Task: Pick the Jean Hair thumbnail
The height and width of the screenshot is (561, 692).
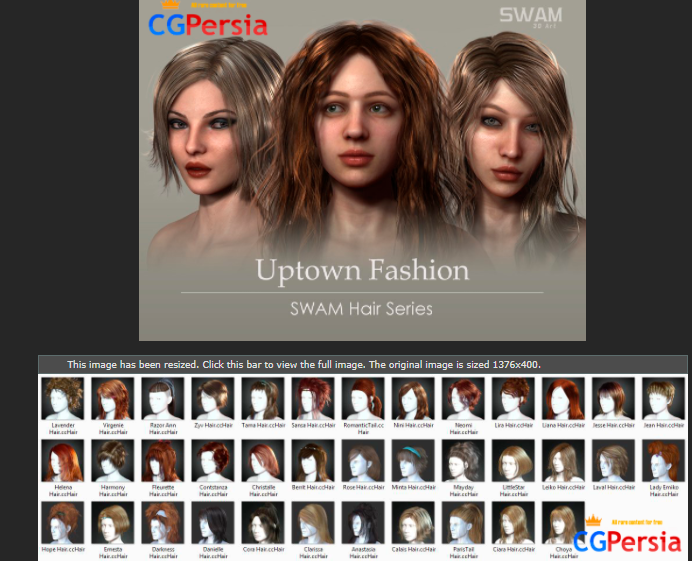Action: [x=664, y=399]
